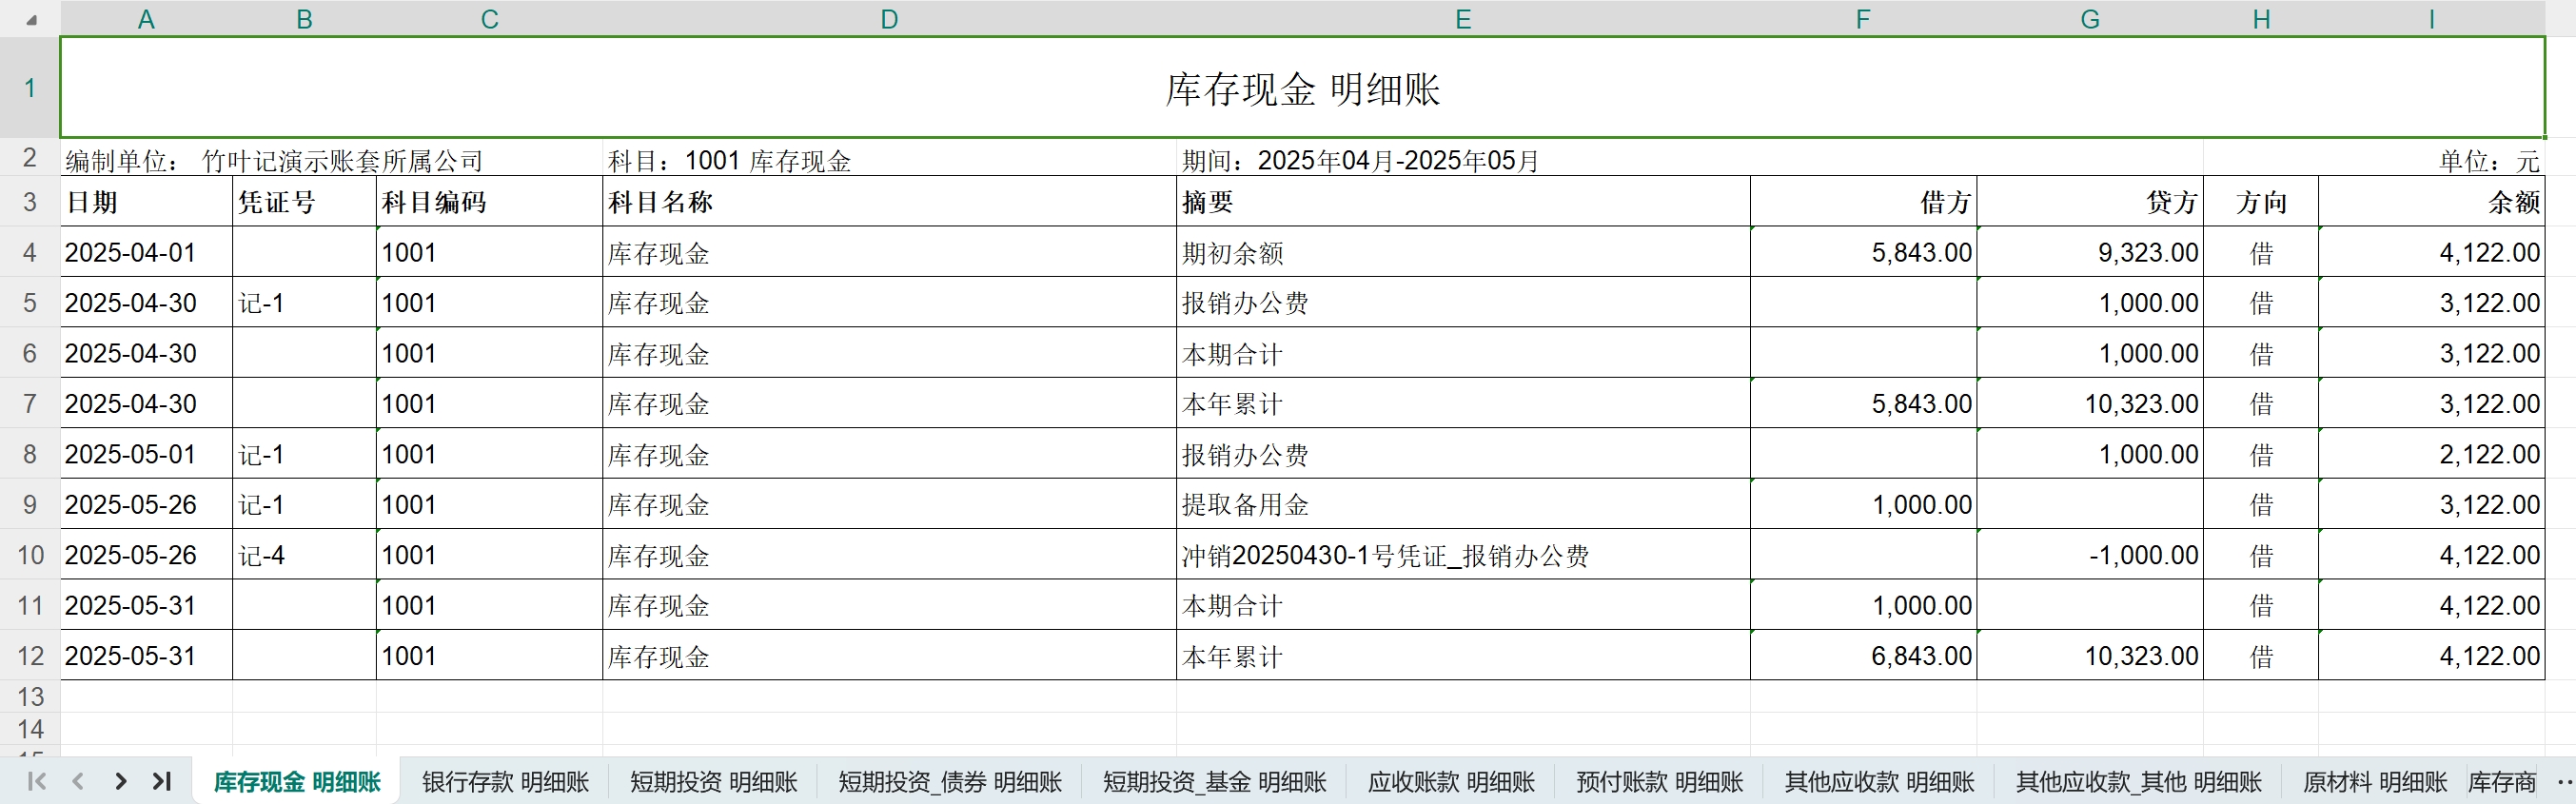Open the 预付账款 明细账 tab
This screenshot has height=804, width=2576.
tap(1659, 781)
